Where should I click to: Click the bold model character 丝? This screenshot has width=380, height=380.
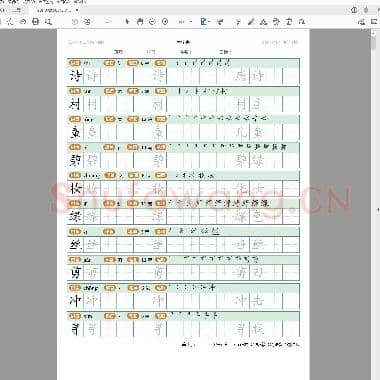(75, 245)
